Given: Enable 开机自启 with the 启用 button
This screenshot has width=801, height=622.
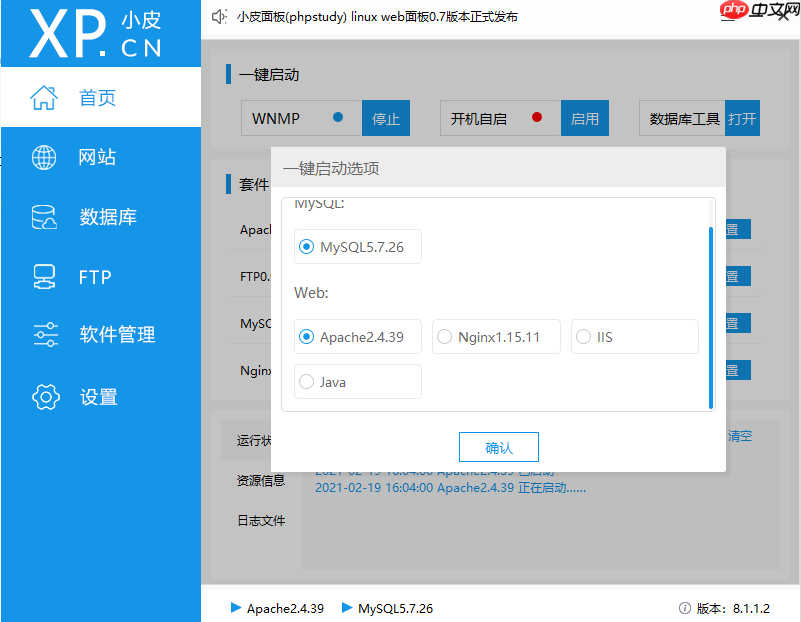Looking at the screenshot, I should [x=585, y=118].
